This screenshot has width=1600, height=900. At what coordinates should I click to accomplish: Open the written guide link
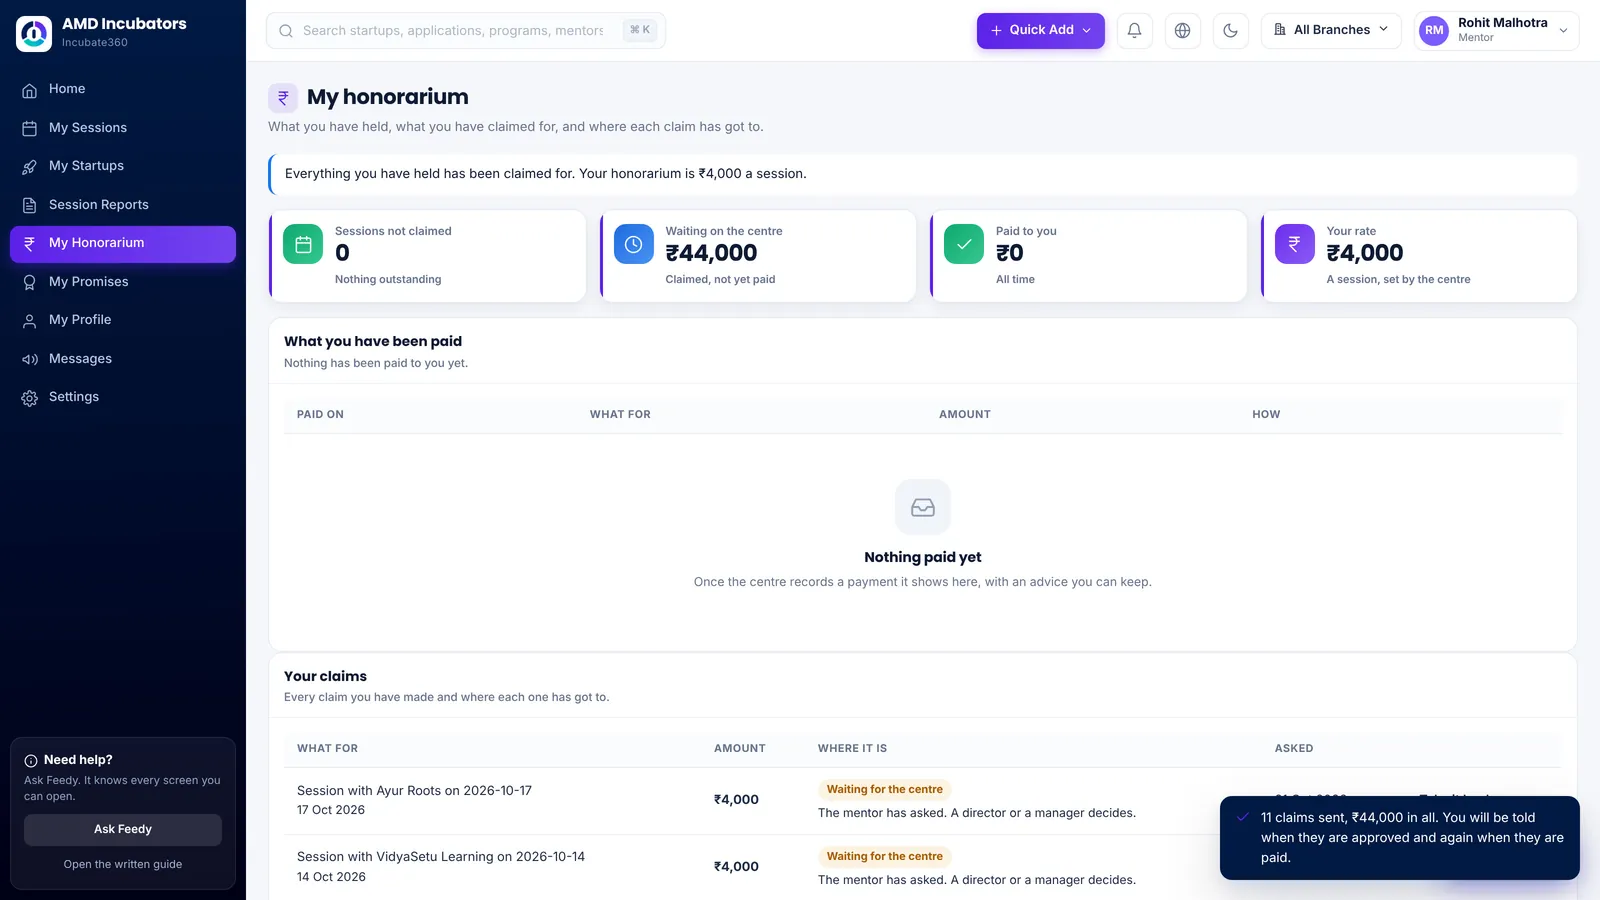[x=123, y=864]
